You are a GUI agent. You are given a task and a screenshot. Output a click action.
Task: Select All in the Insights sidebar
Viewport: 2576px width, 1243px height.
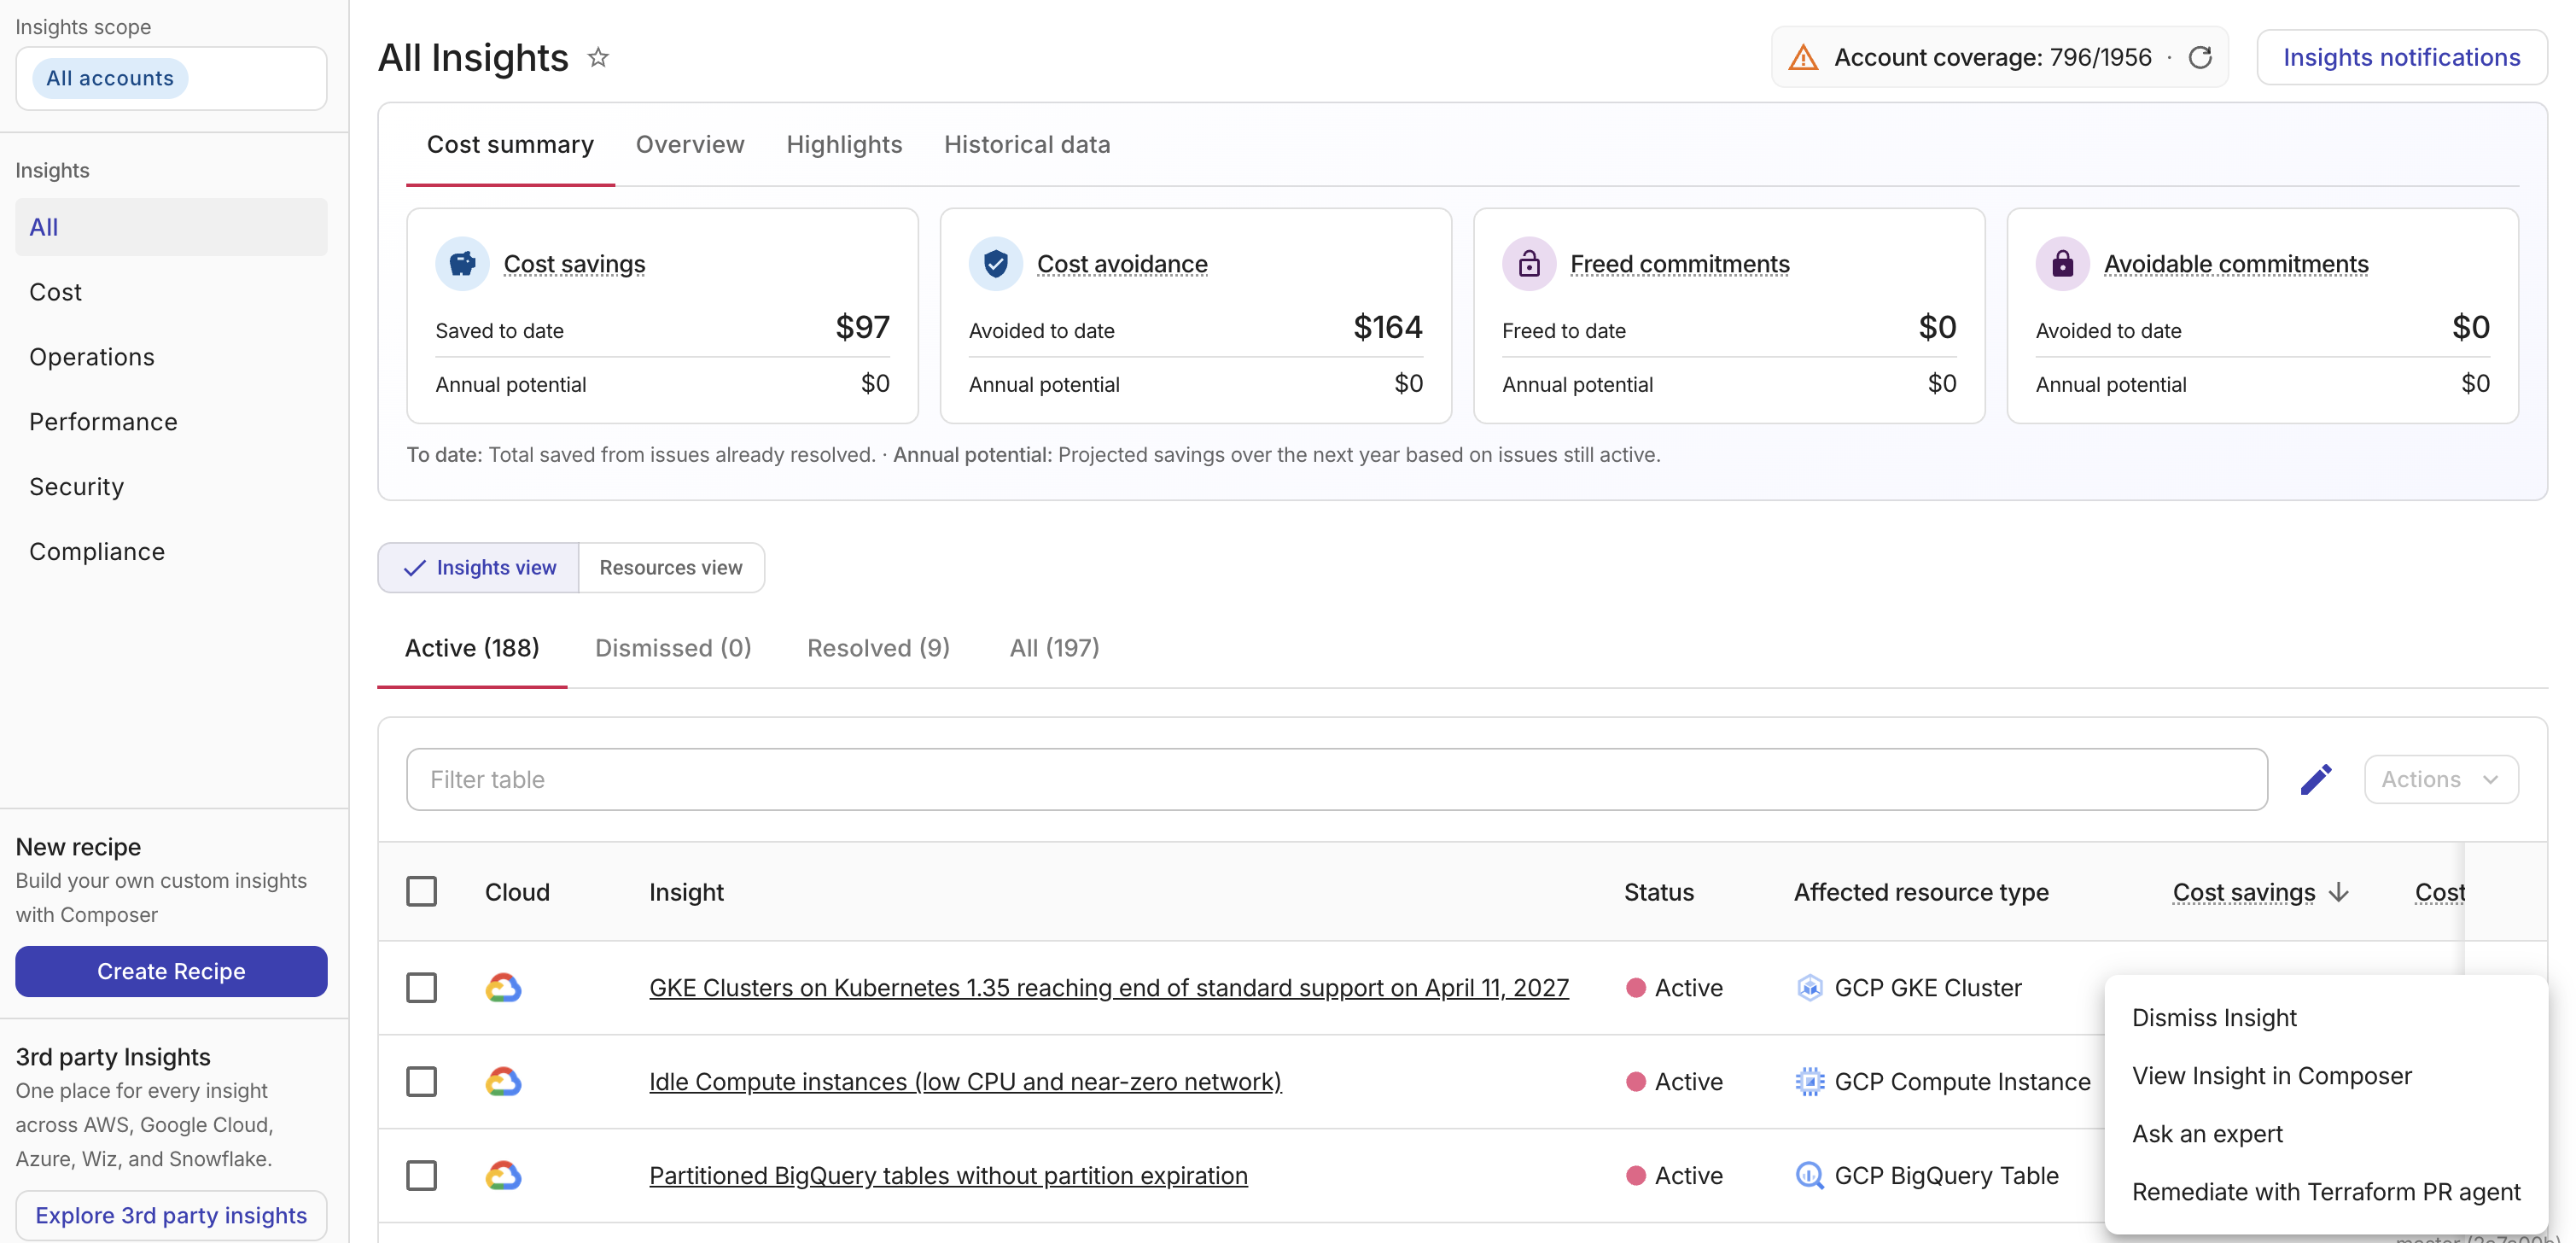click(171, 227)
